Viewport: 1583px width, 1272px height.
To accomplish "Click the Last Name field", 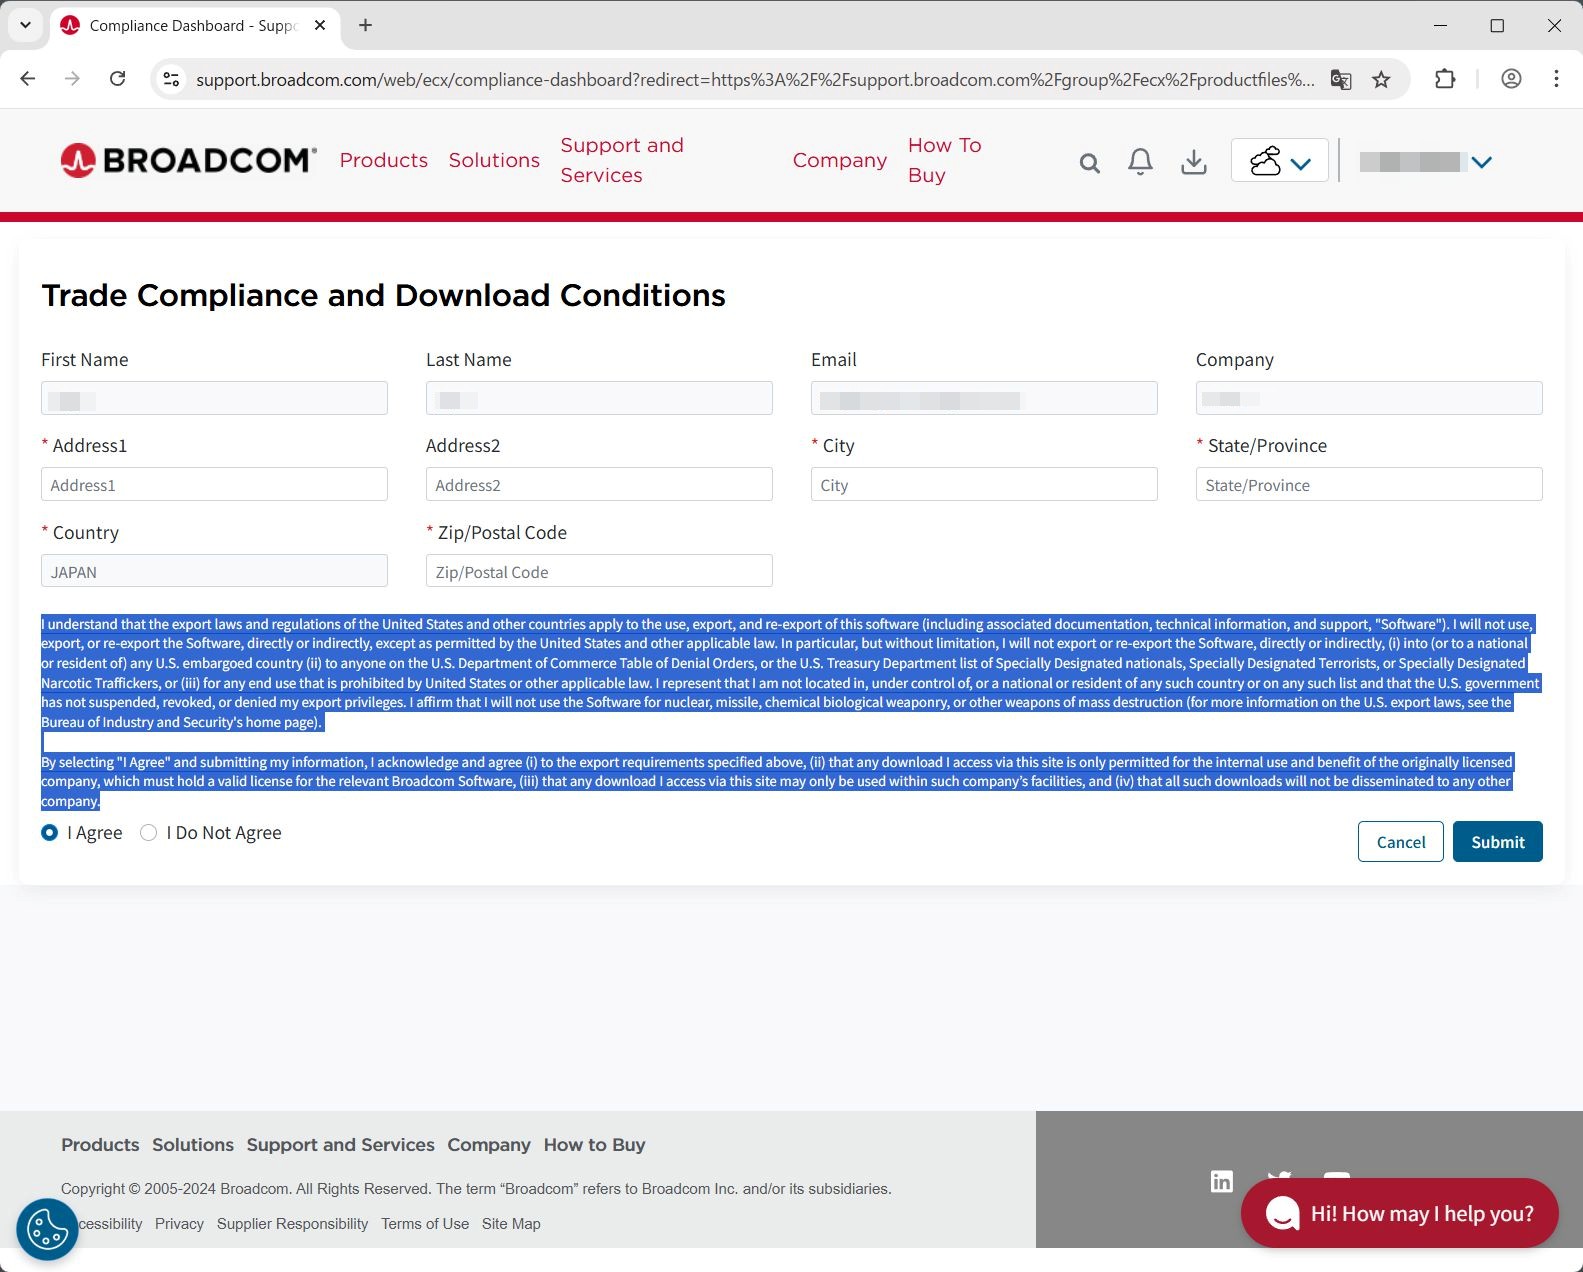I will coord(599,398).
